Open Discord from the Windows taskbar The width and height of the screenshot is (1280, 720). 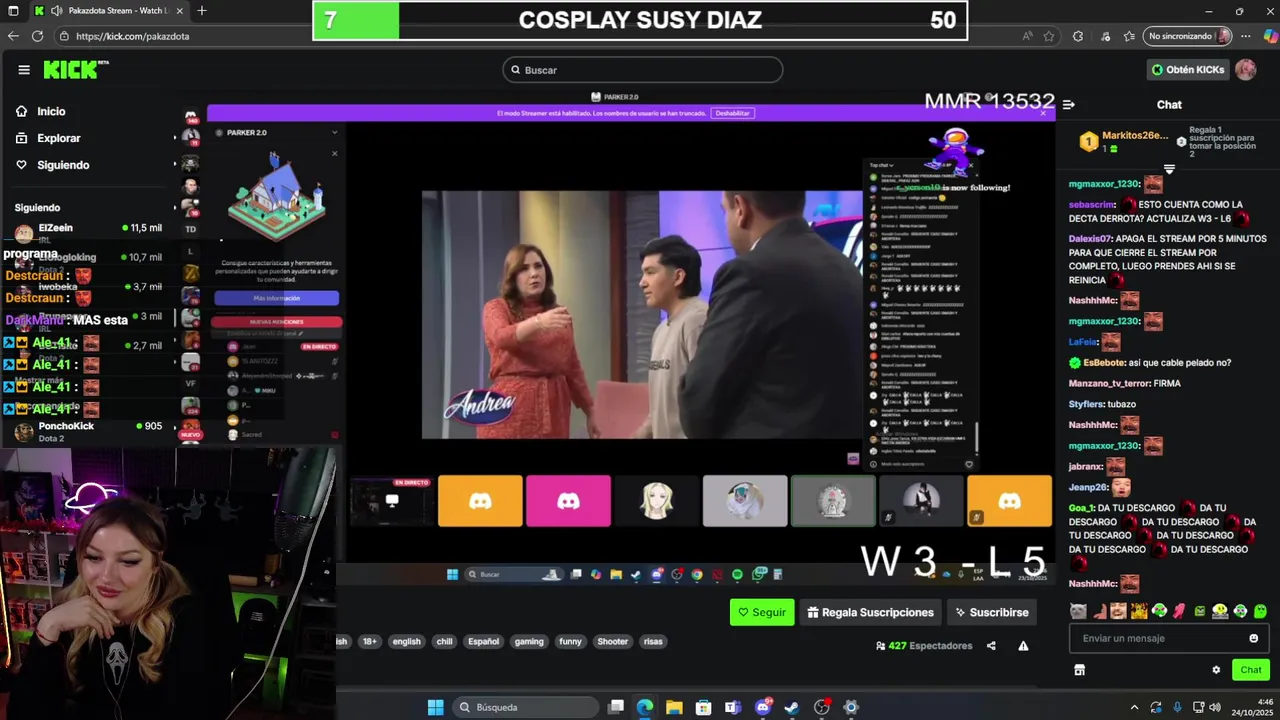tap(763, 707)
